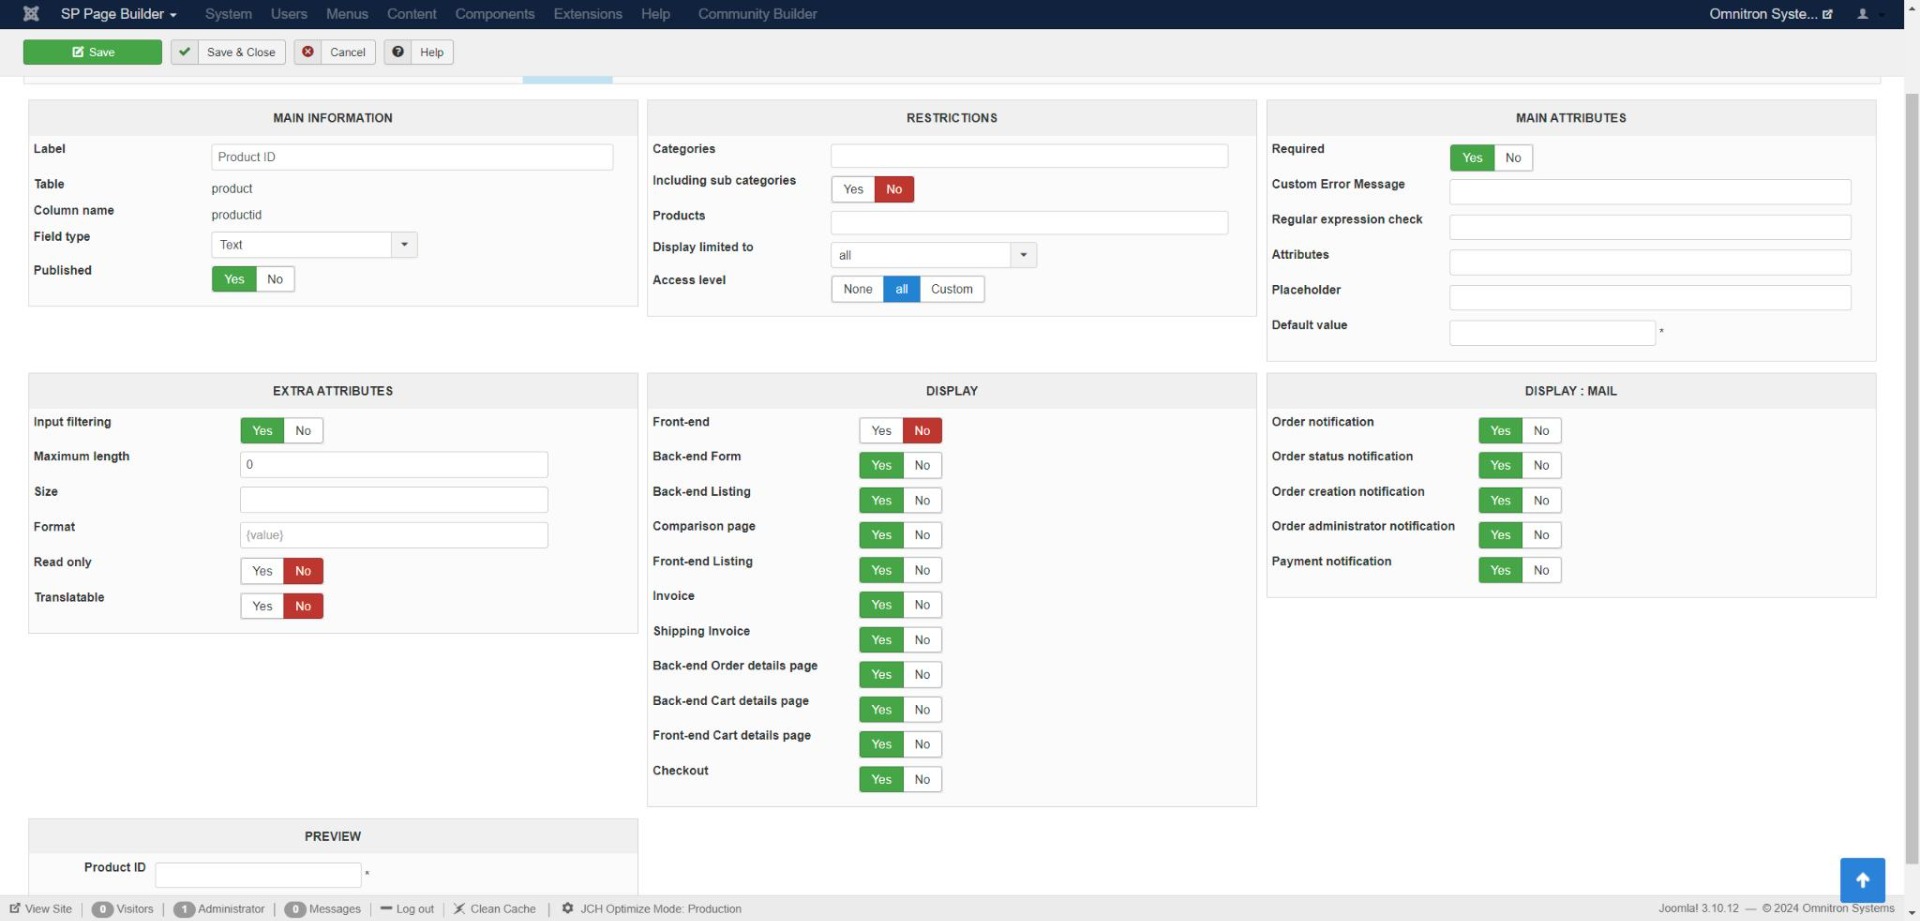This screenshot has height=921, width=1920.
Task: Open the Field type dropdown
Action: point(404,245)
